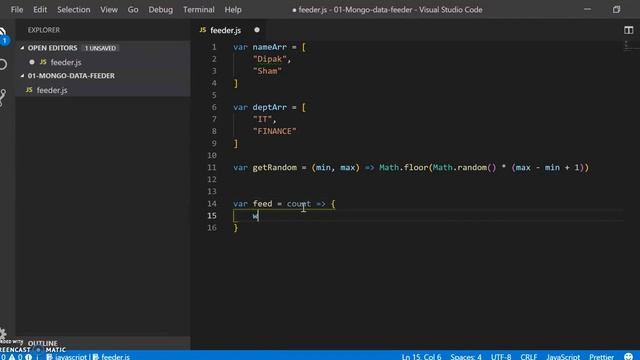Click "Sham" string on line 3
640x360 pixels.
267,71
